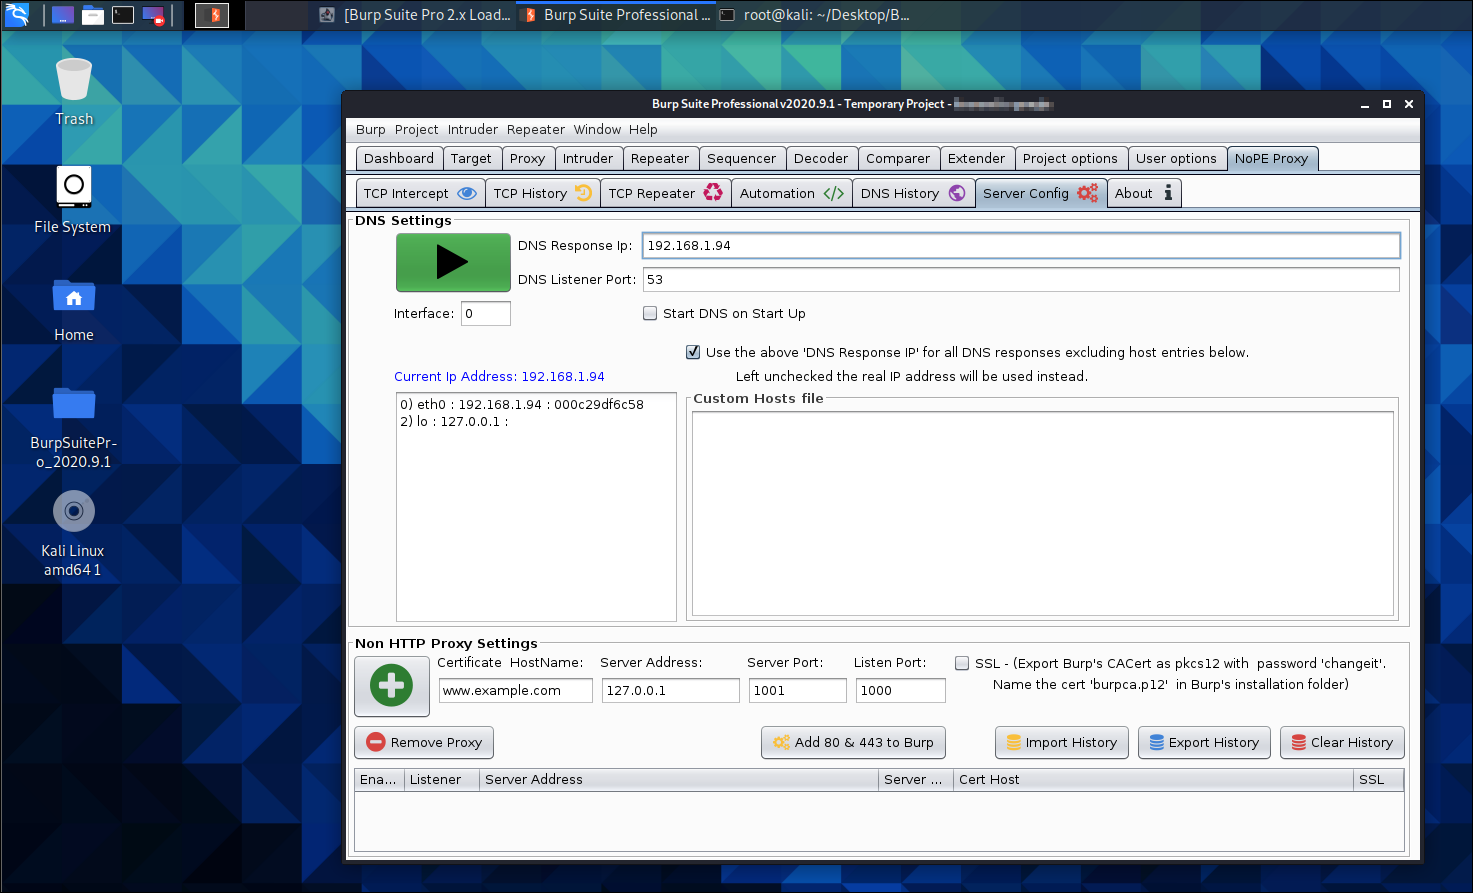Switch to the Target tab
This screenshot has width=1473, height=893.
click(471, 158)
